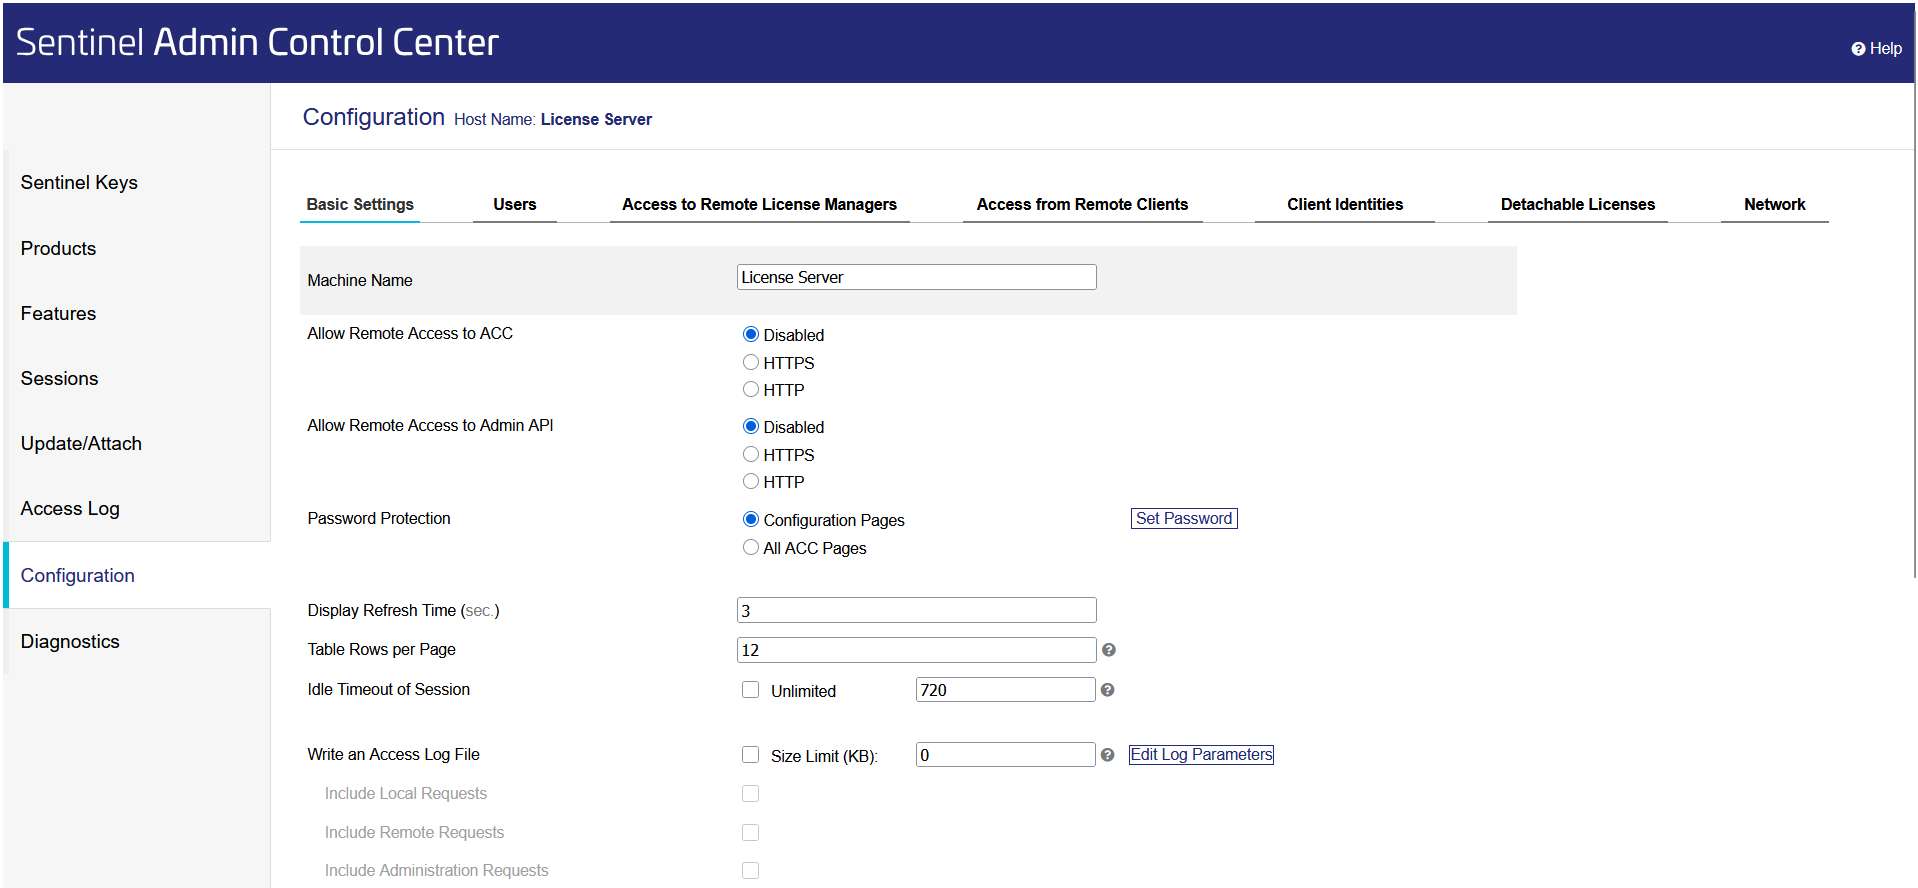The width and height of the screenshot is (1918, 888).
Task: Open Edit Log Parameters link
Action: tap(1200, 754)
